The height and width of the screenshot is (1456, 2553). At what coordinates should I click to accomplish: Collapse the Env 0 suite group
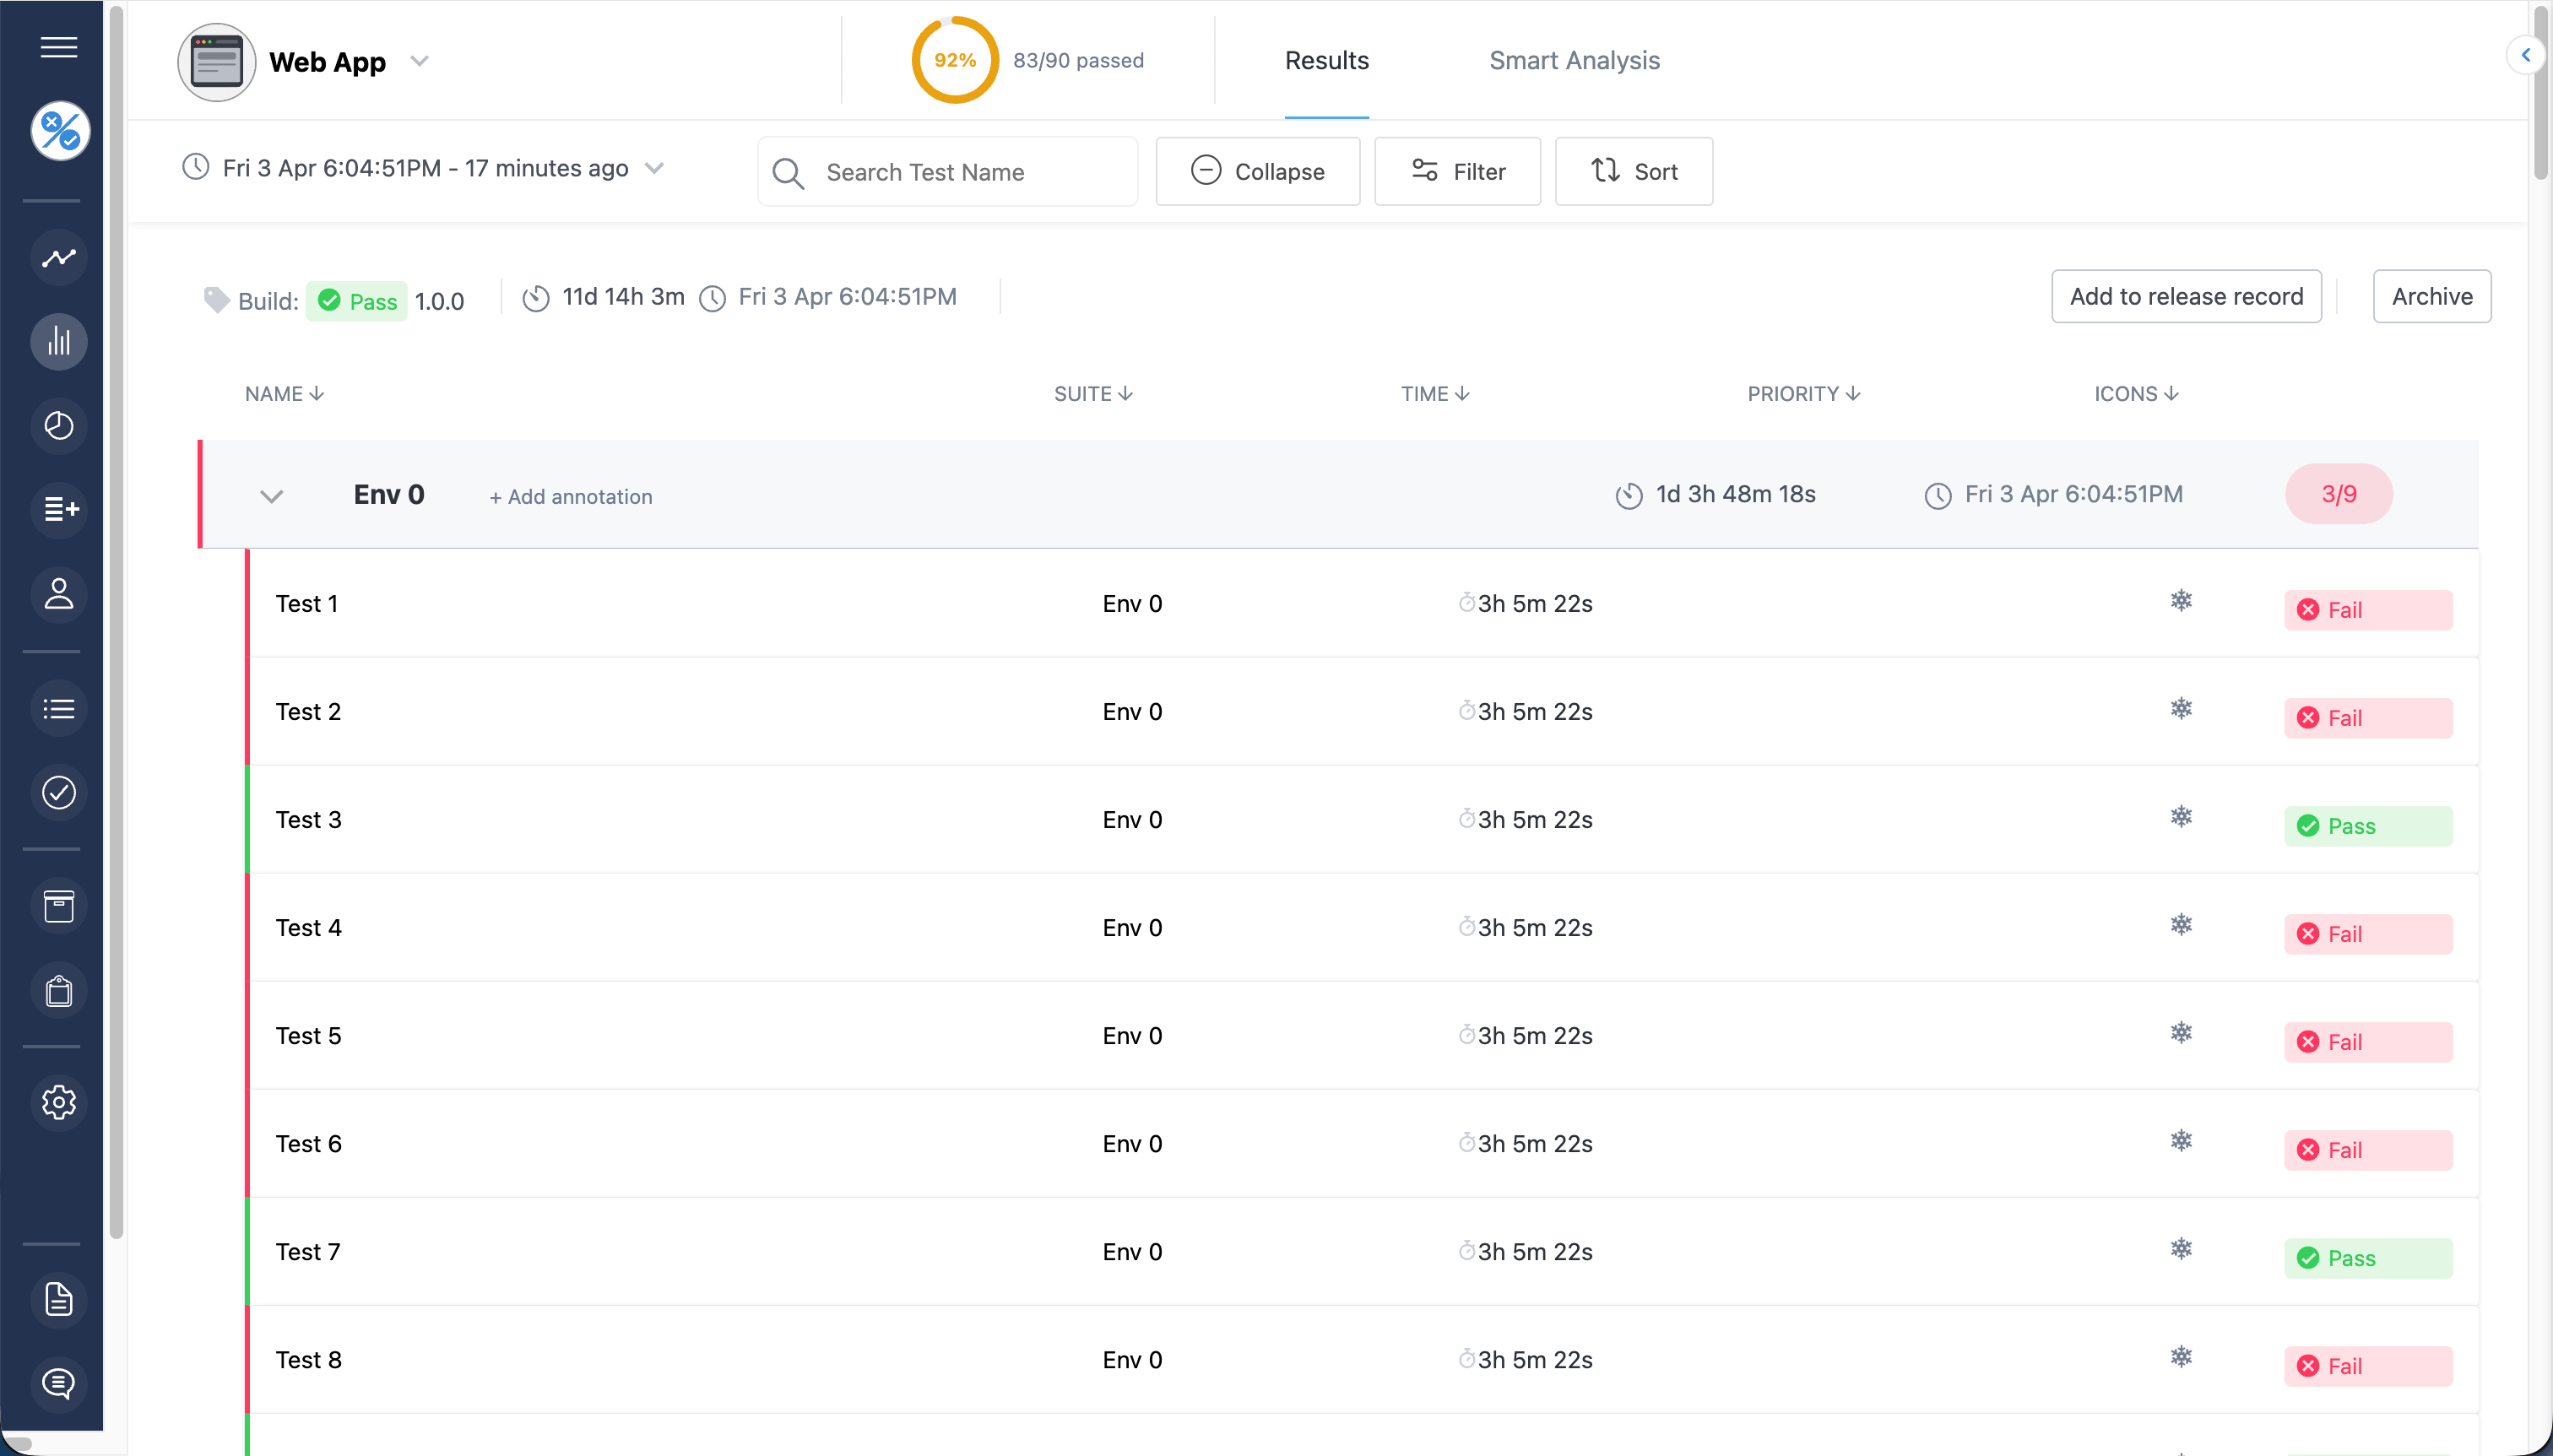click(272, 496)
